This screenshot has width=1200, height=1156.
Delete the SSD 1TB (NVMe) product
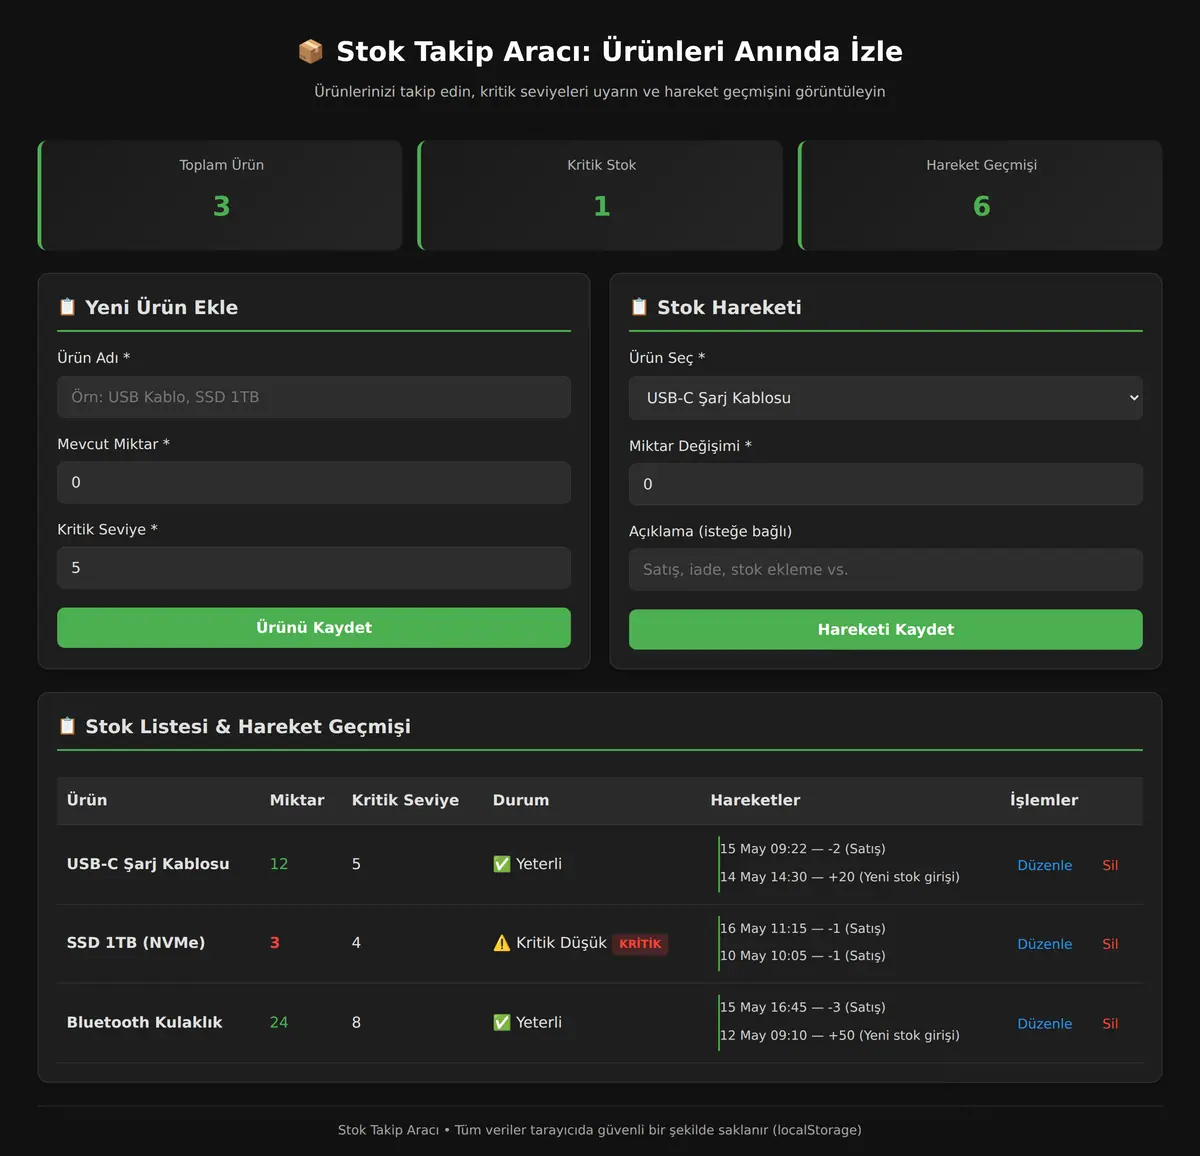tap(1110, 944)
